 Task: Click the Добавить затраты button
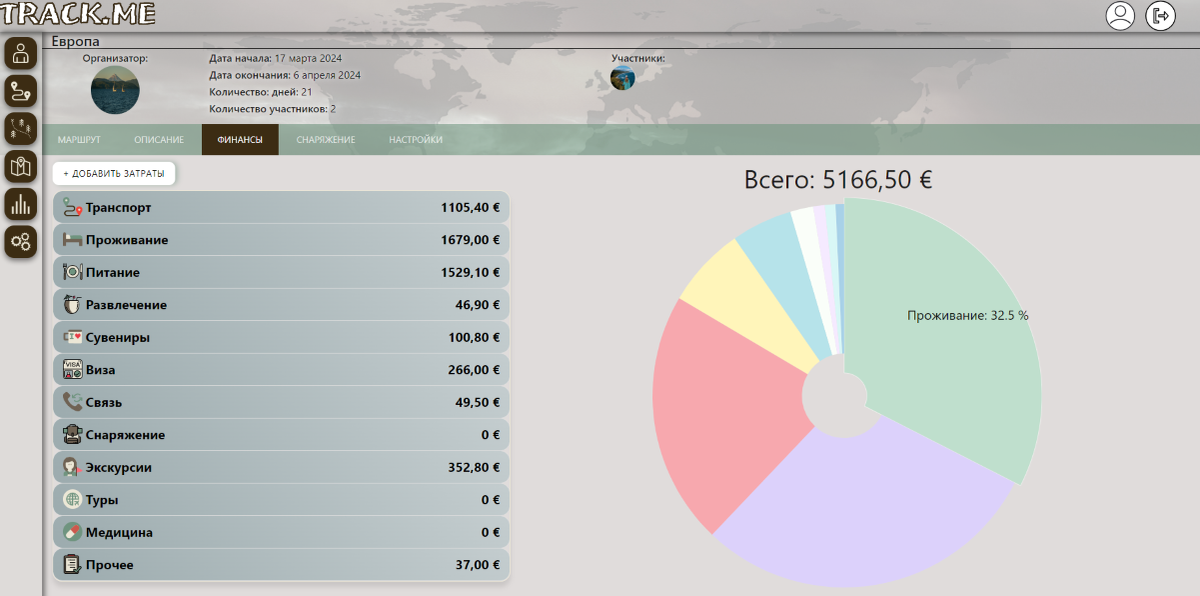114,174
